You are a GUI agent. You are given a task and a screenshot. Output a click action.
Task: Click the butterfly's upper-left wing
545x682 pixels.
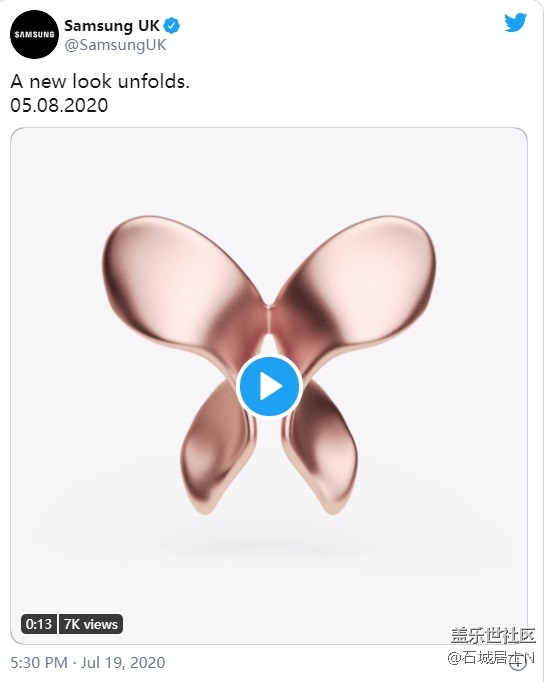pyautogui.click(x=185, y=278)
